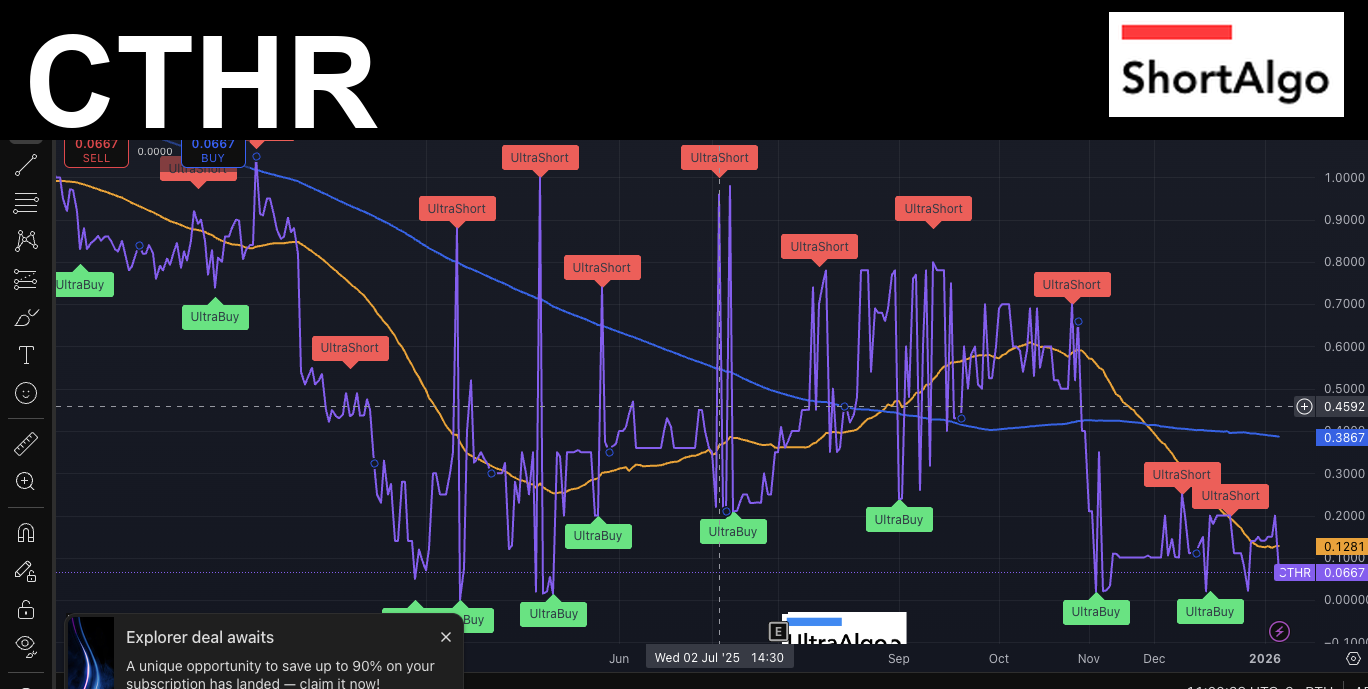Click the SELL 0.0667 button

(97, 150)
